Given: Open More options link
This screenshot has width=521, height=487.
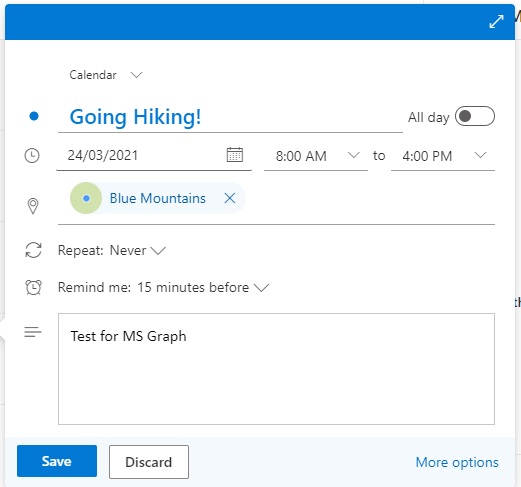Looking at the screenshot, I should (x=457, y=462).
